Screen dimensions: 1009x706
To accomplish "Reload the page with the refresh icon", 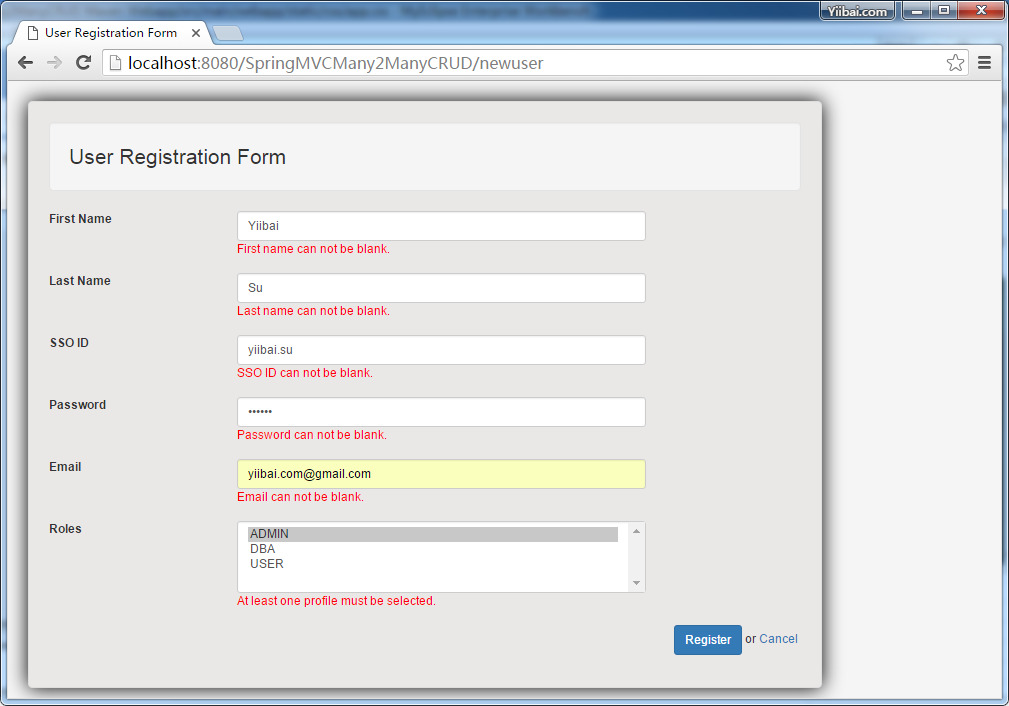I will [x=83, y=62].
